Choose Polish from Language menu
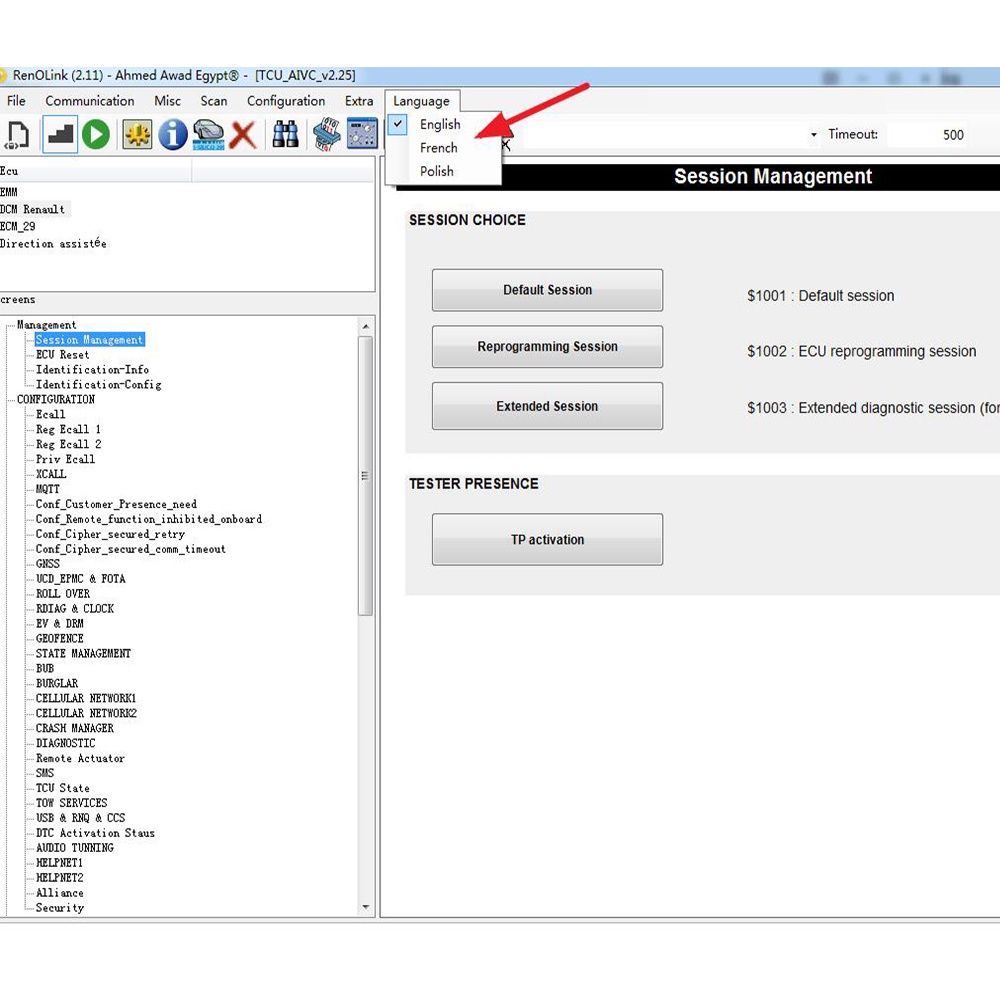 pos(437,171)
